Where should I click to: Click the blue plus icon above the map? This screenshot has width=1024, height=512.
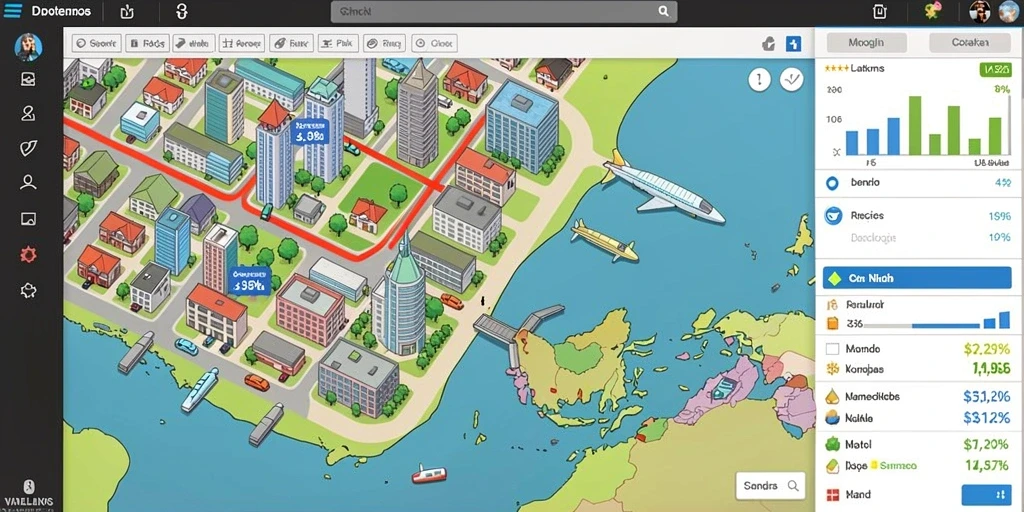(x=793, y=44)
